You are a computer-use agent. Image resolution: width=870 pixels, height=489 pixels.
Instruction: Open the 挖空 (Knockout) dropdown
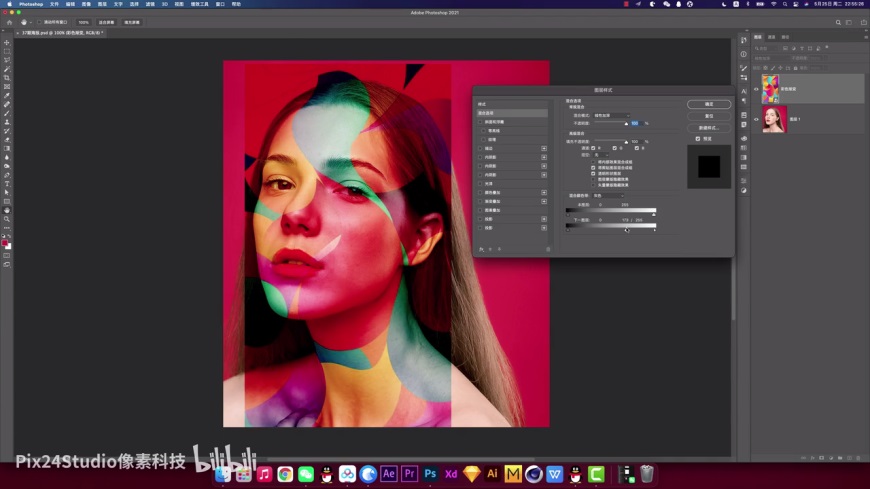603,155
